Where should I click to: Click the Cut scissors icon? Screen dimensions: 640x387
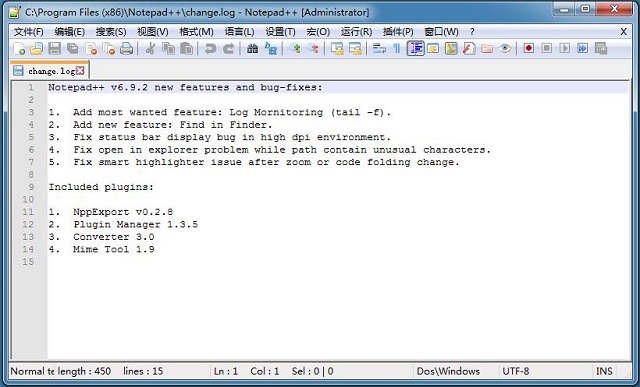point(151,49)
